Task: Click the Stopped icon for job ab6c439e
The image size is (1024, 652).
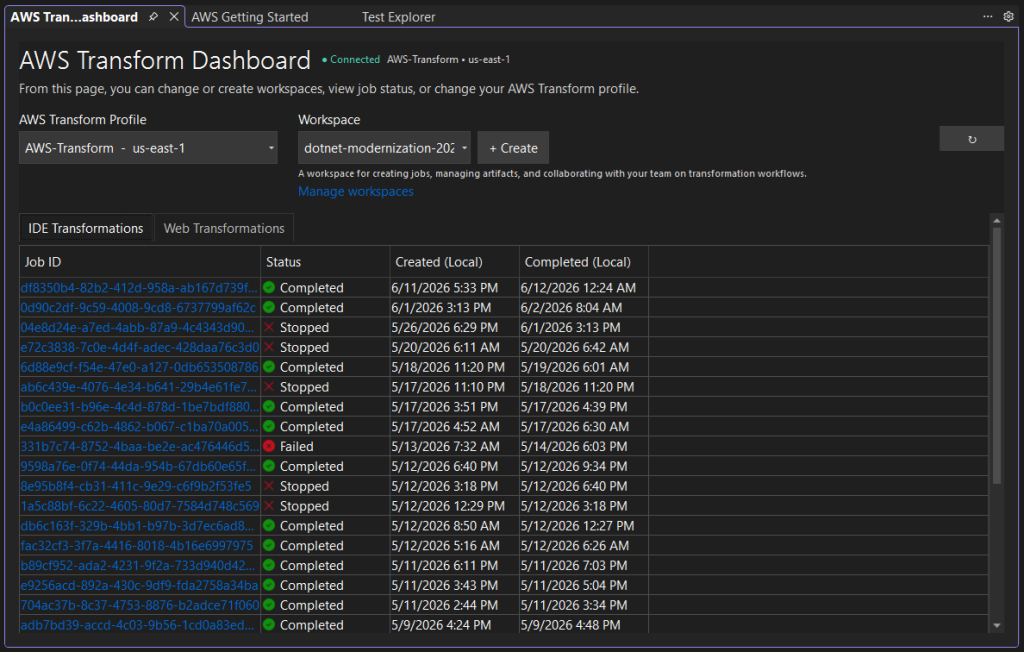Action: coord(269,387)
